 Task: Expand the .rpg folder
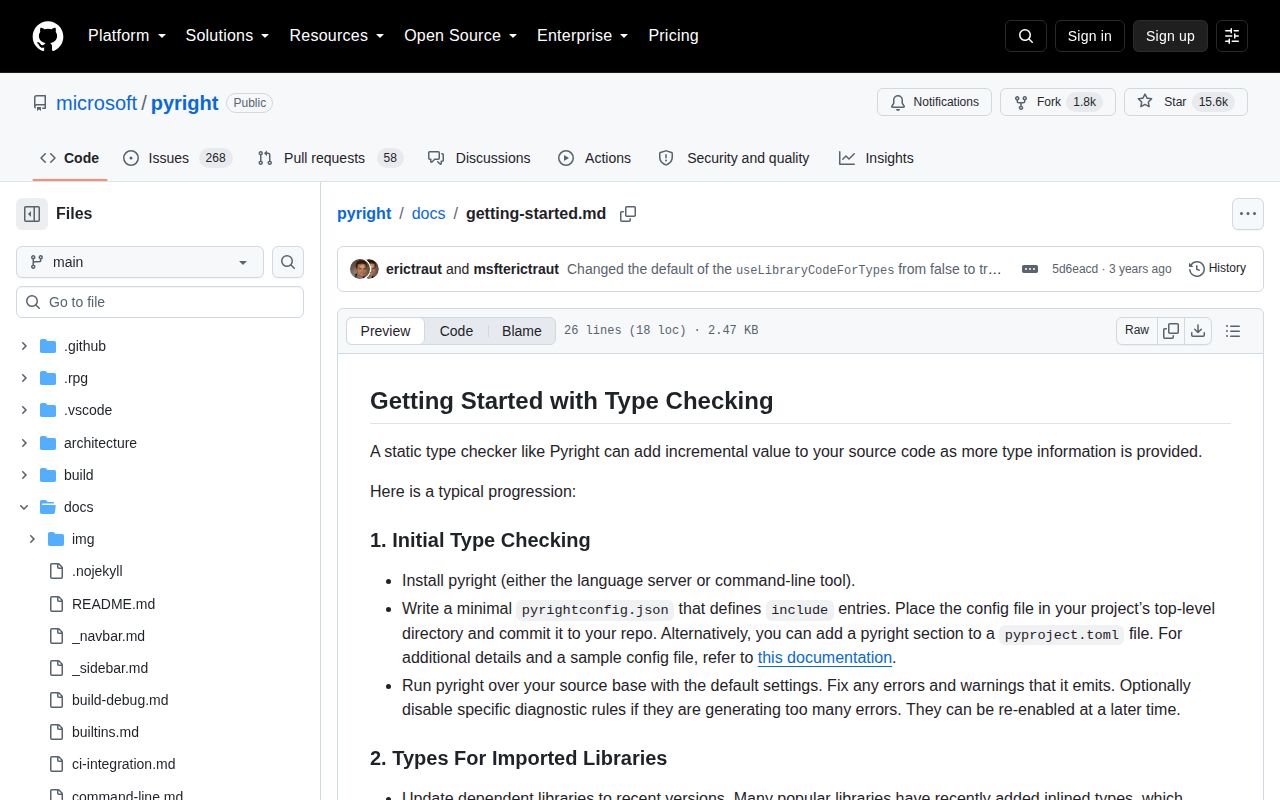(24, 378)
